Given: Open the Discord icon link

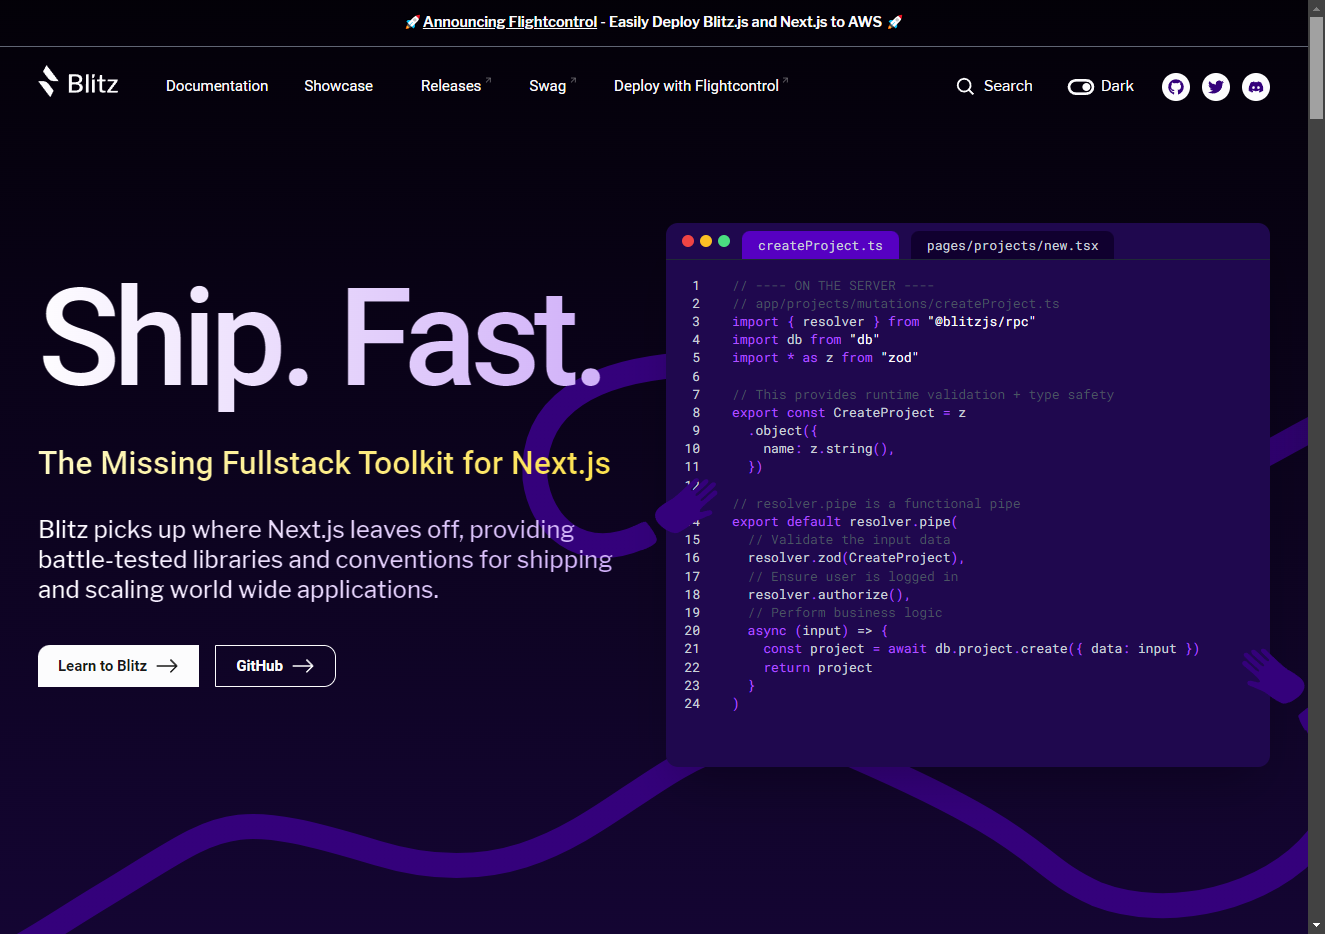Looking at the screenshot, I should click(x=1256, y=87).
